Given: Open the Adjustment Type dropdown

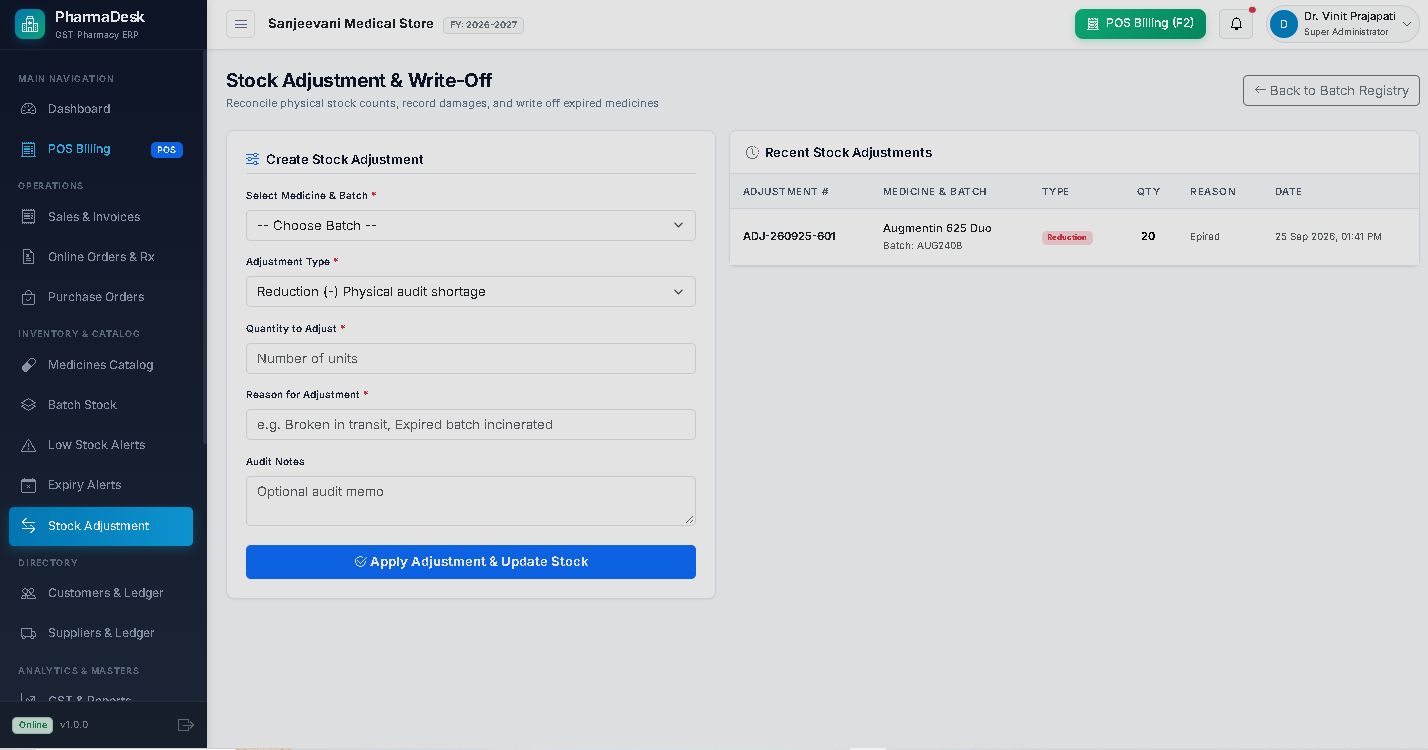Looking at the screenshot, I should pyautogui.click(x=471, y=292).
